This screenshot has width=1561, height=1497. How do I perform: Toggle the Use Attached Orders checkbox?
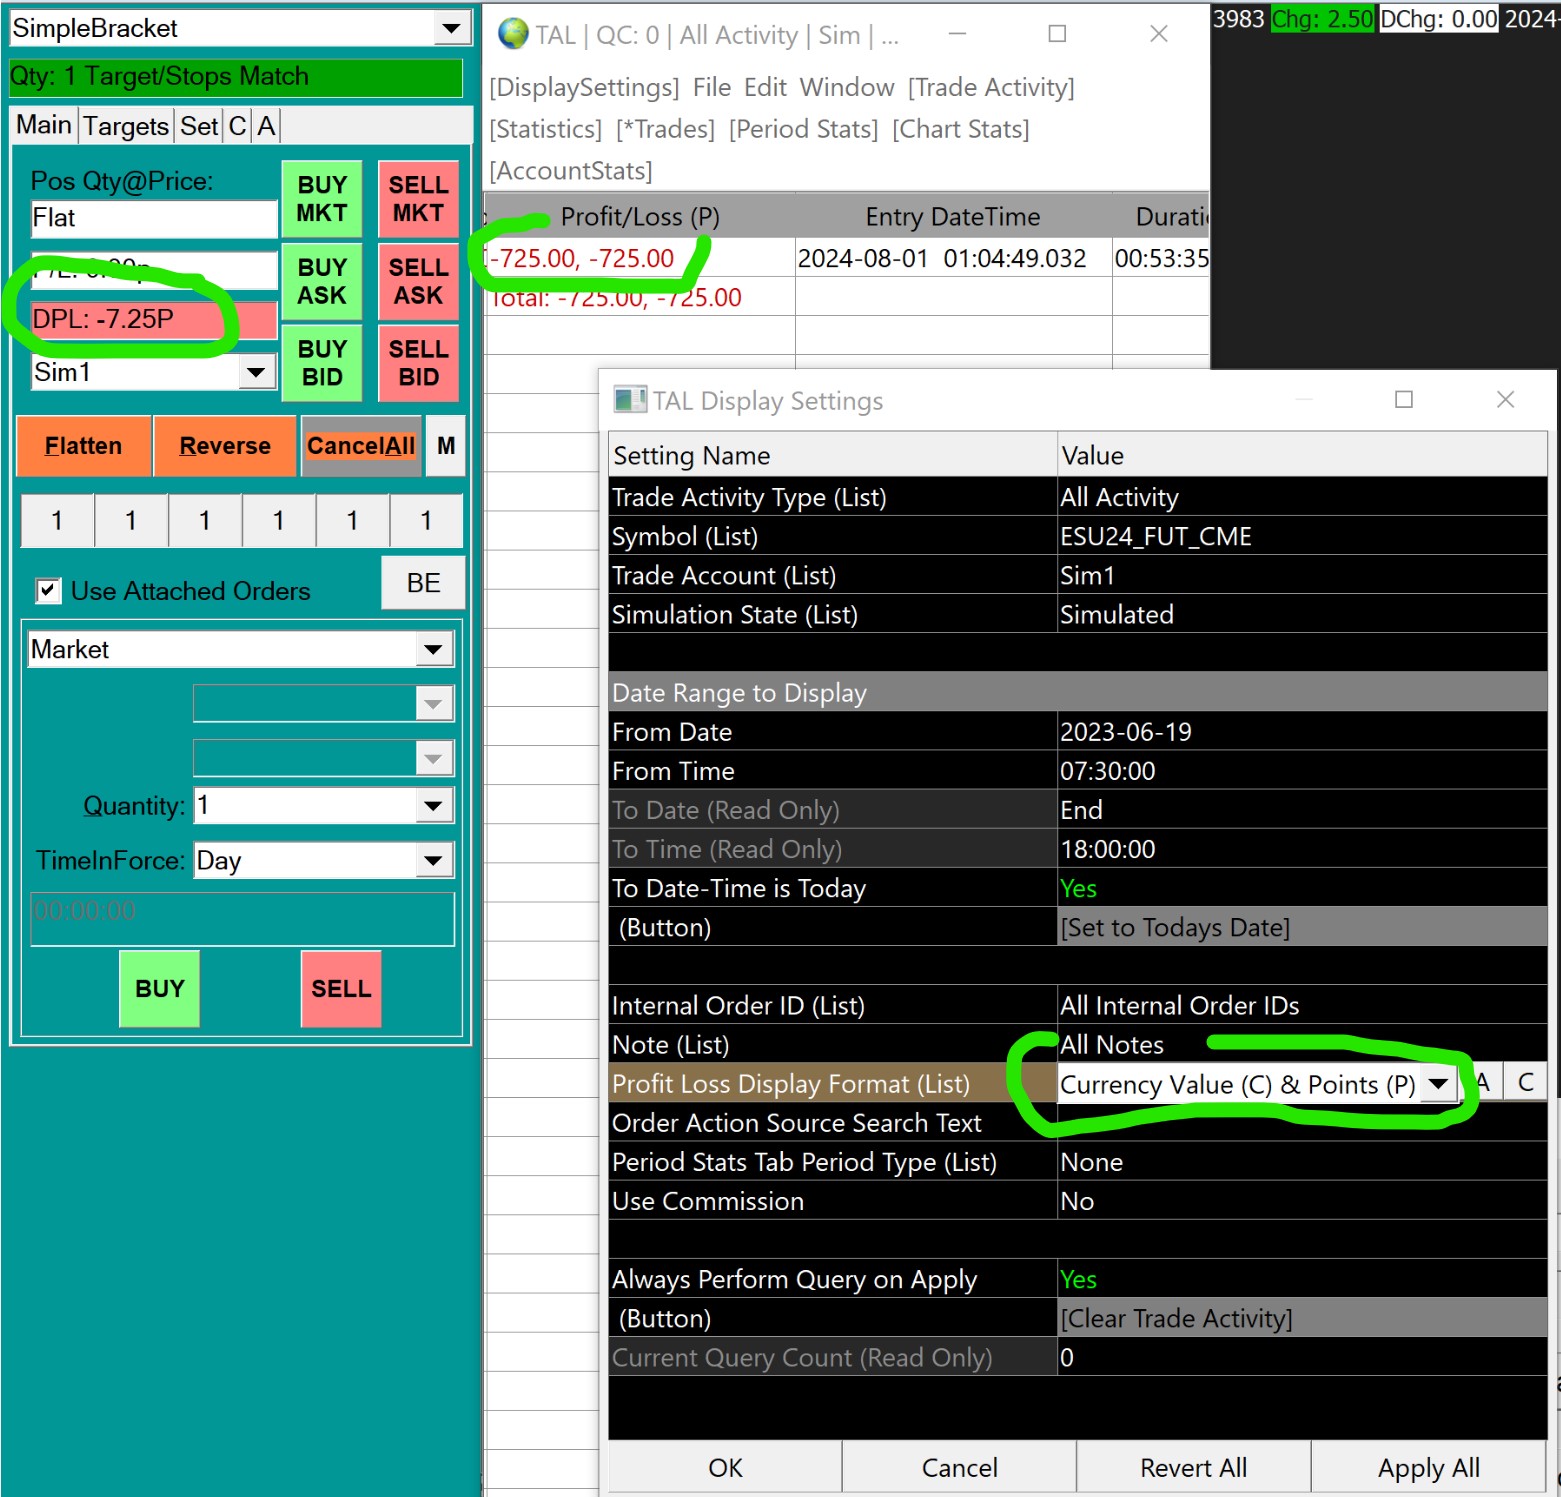[48, 591]
